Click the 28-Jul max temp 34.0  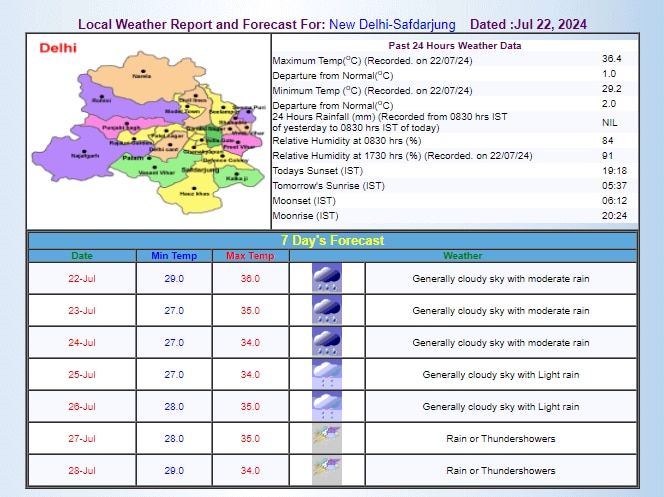tap(250, 470)
